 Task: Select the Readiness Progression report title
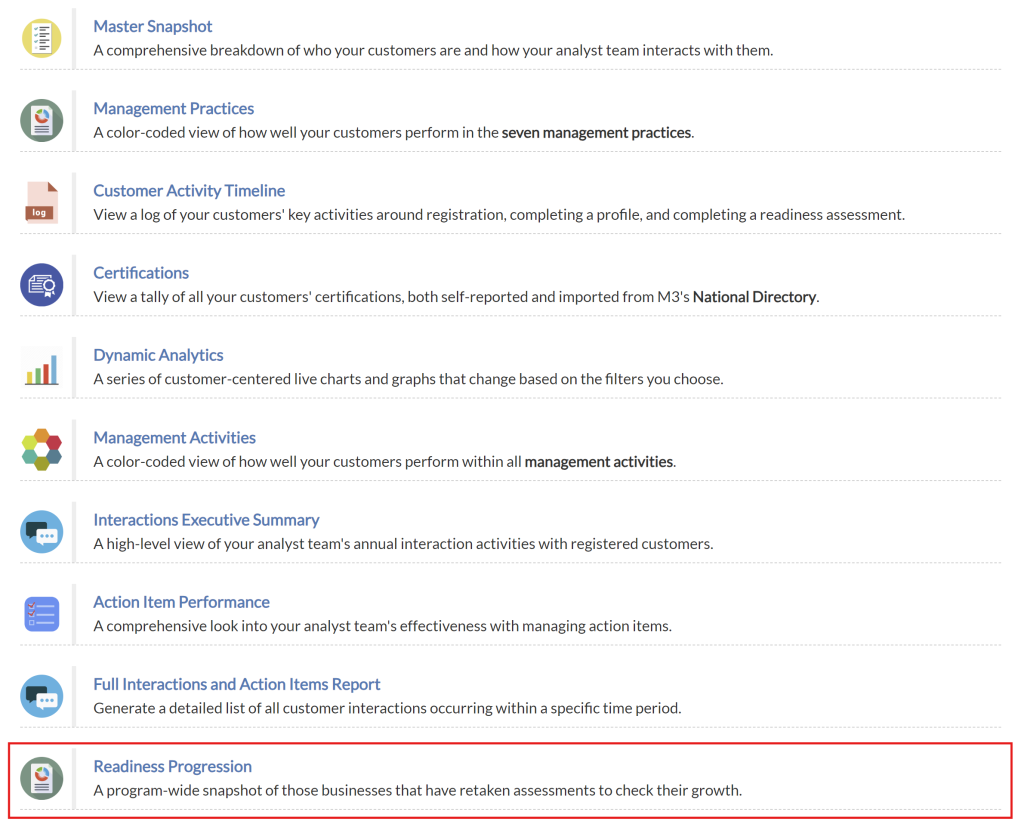(172, 766)
